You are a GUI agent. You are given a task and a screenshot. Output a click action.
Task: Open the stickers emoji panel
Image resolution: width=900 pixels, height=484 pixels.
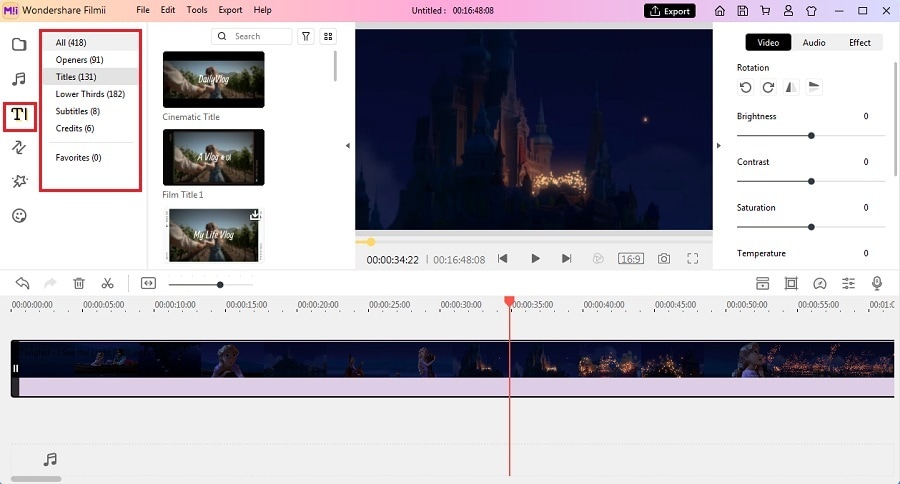point(19,216)
